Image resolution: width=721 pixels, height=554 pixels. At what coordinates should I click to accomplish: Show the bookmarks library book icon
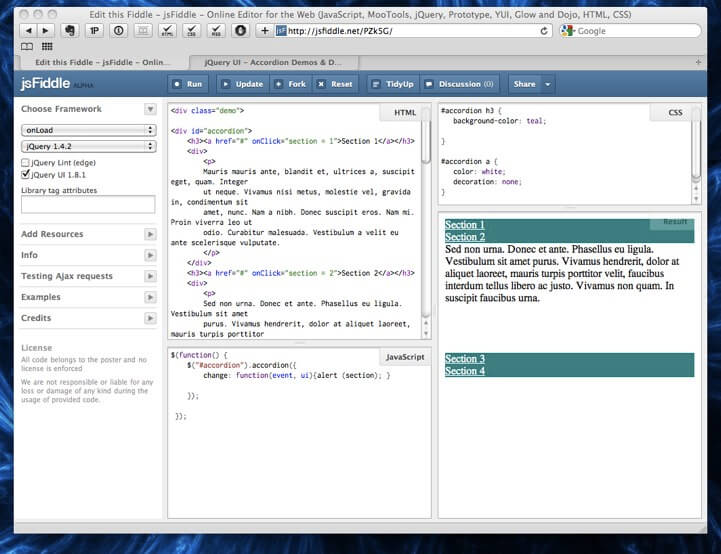pyautogui.click(x=27, y=46)
